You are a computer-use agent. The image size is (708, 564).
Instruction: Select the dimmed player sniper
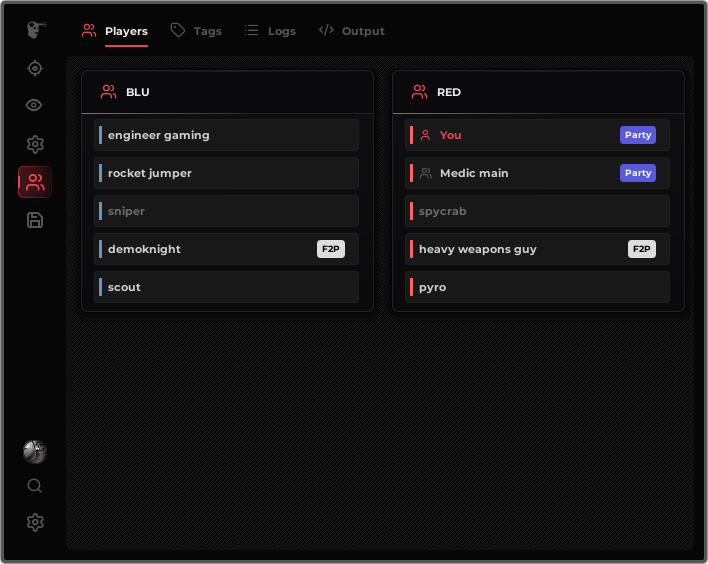point(227,211)
